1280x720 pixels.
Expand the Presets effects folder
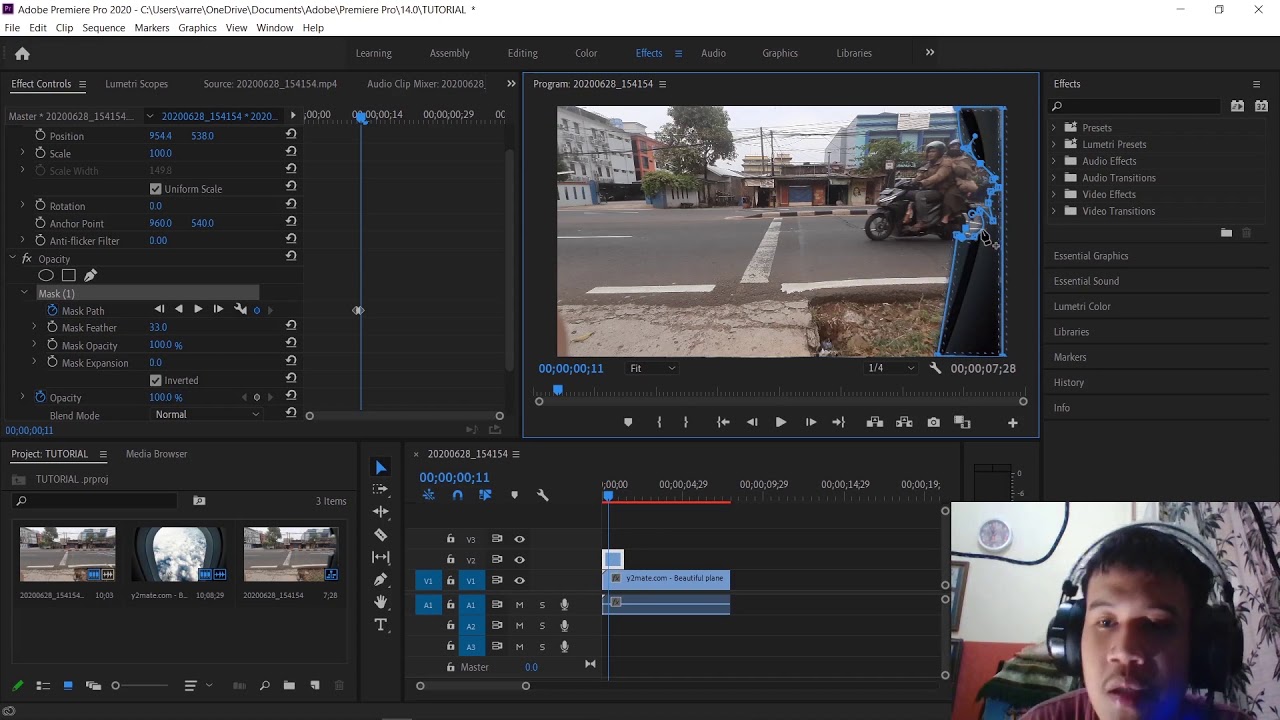(x=1053, y=128)
